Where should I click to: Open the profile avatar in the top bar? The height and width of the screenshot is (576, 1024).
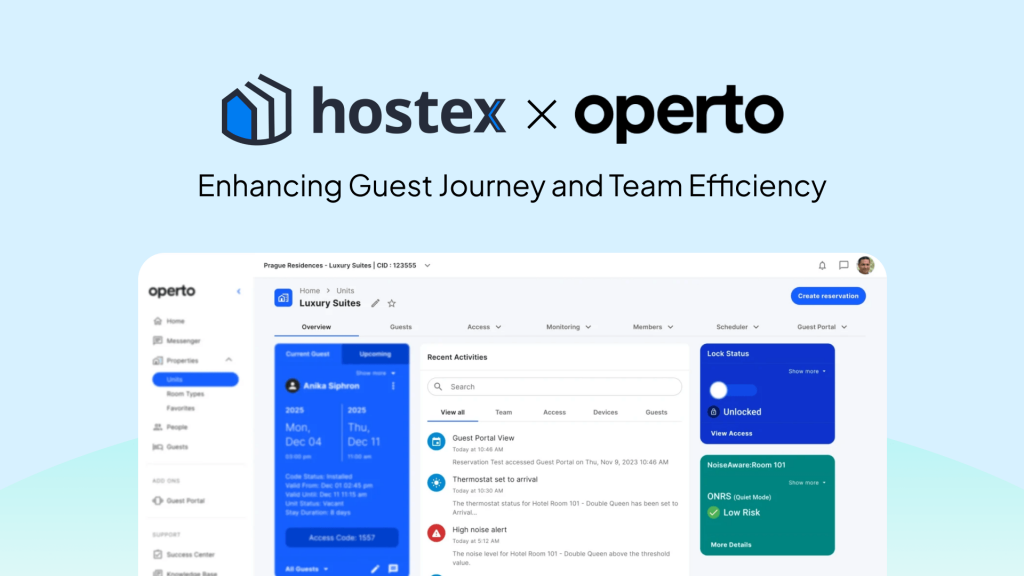tap(864, 266)
